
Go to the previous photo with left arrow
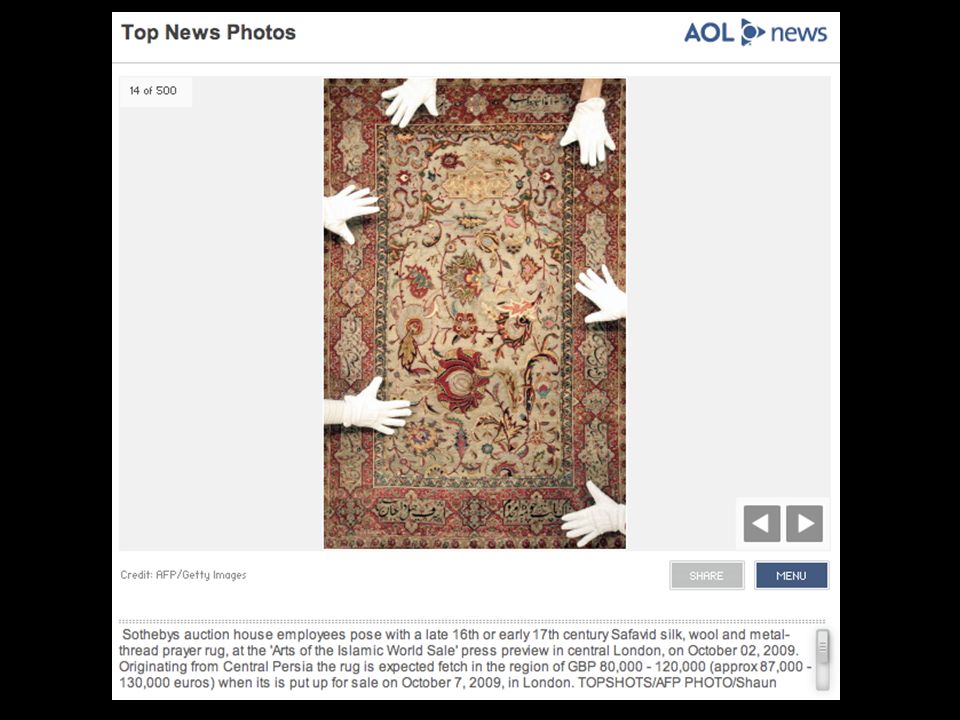coord(762,523)
